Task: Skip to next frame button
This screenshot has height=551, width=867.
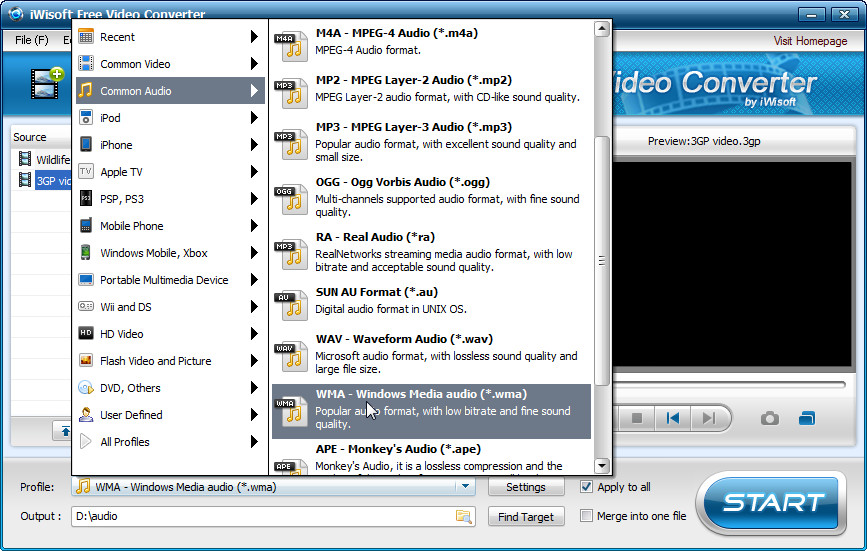Action: pos(708,418)
